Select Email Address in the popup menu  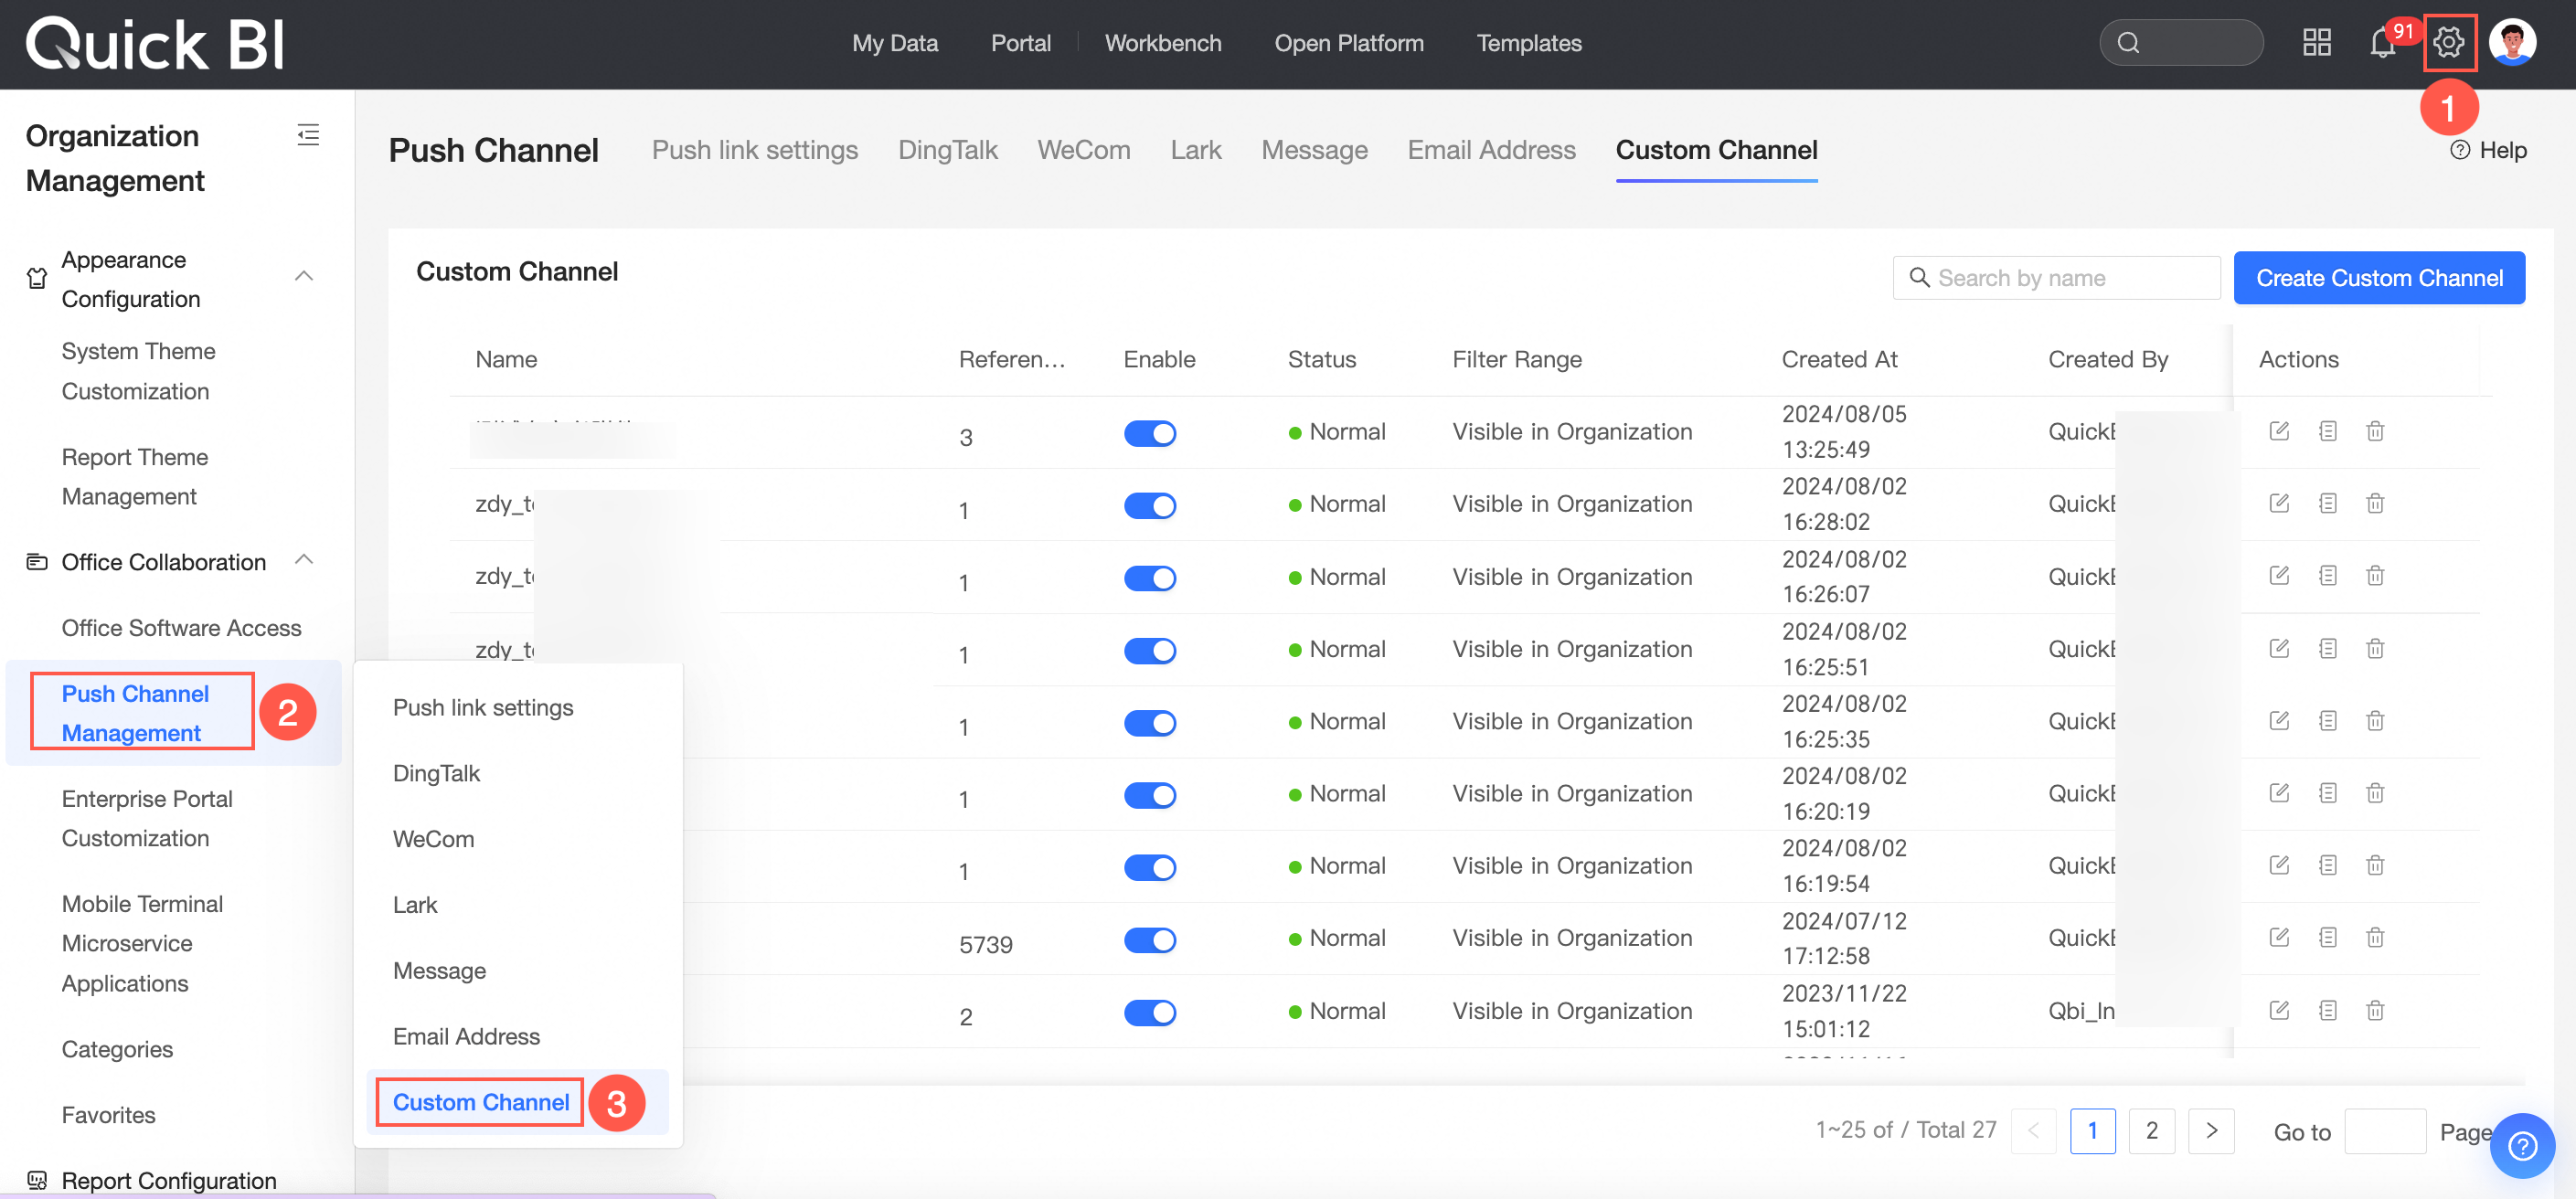466,1037
